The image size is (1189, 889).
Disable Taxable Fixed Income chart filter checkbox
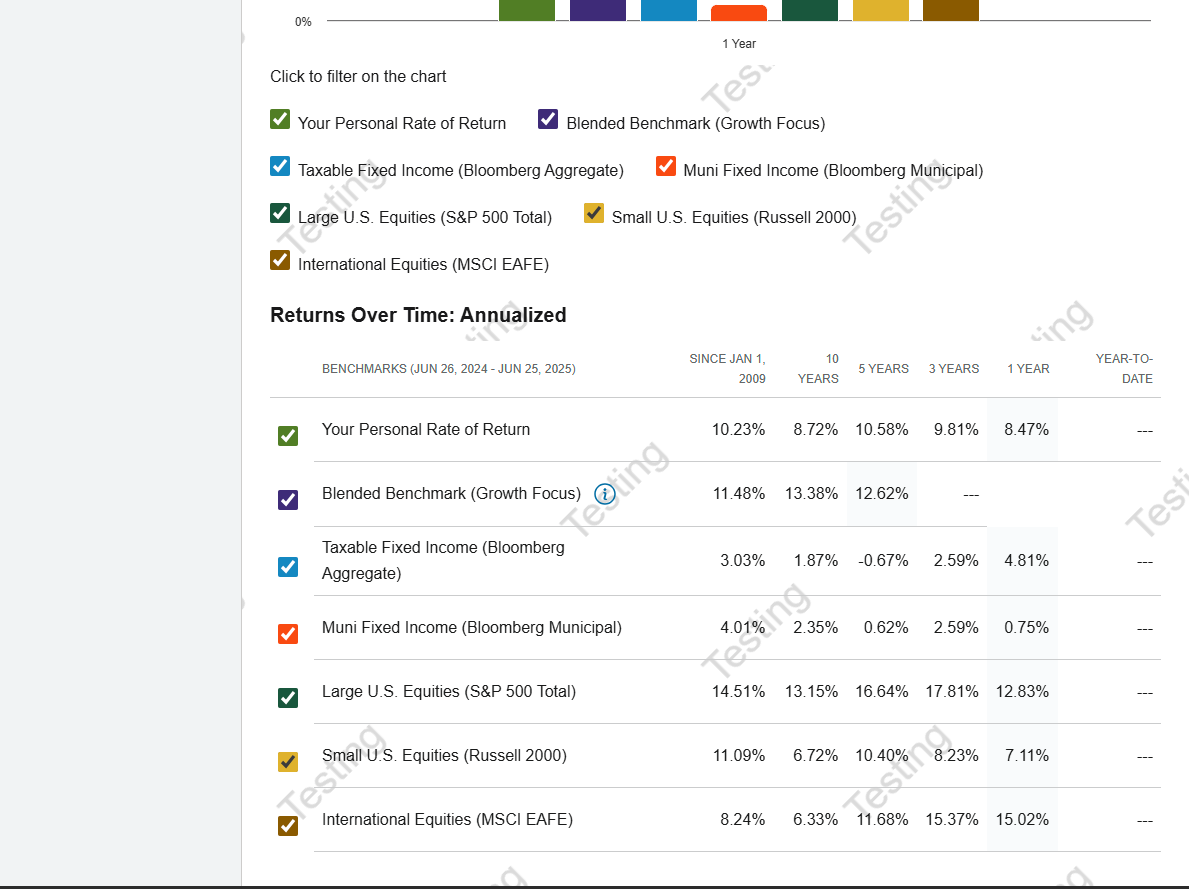[280, 167]
